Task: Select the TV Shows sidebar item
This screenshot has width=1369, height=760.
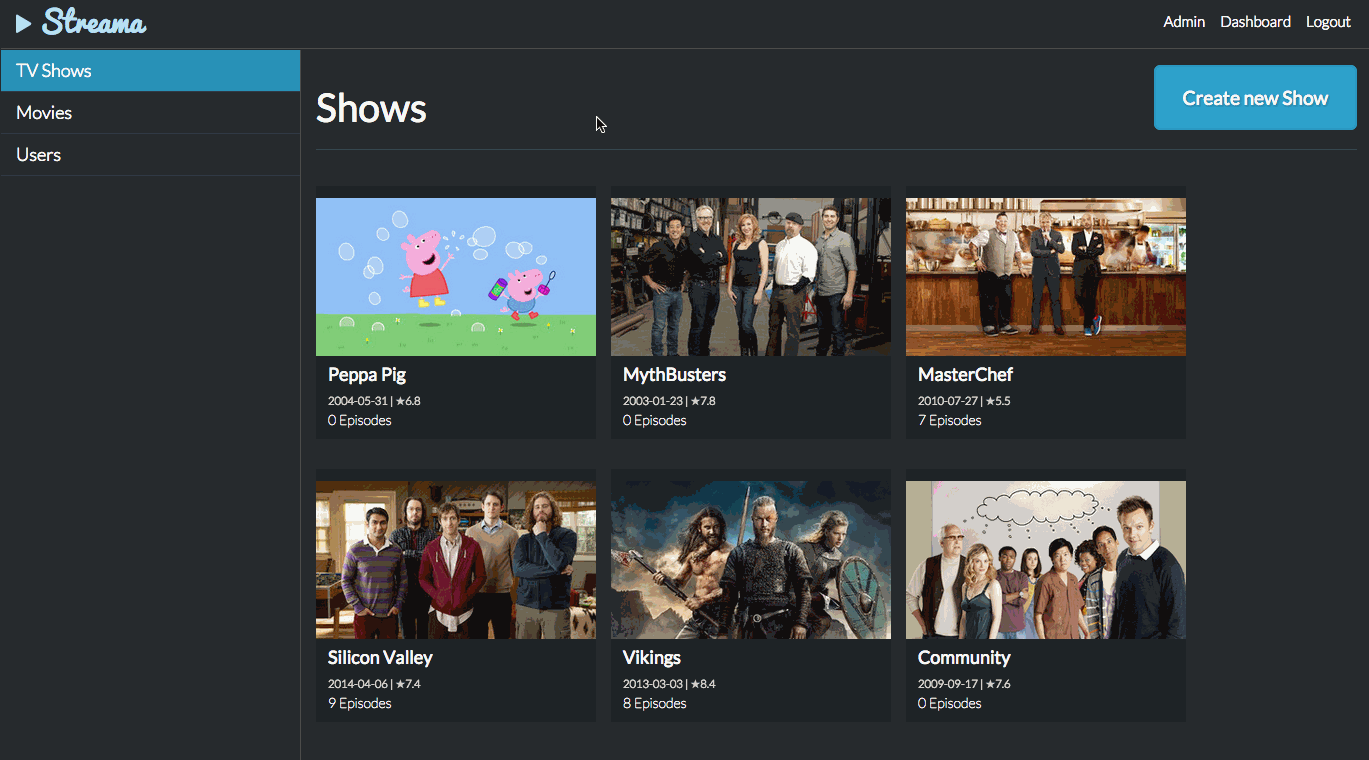Action: 150,71
